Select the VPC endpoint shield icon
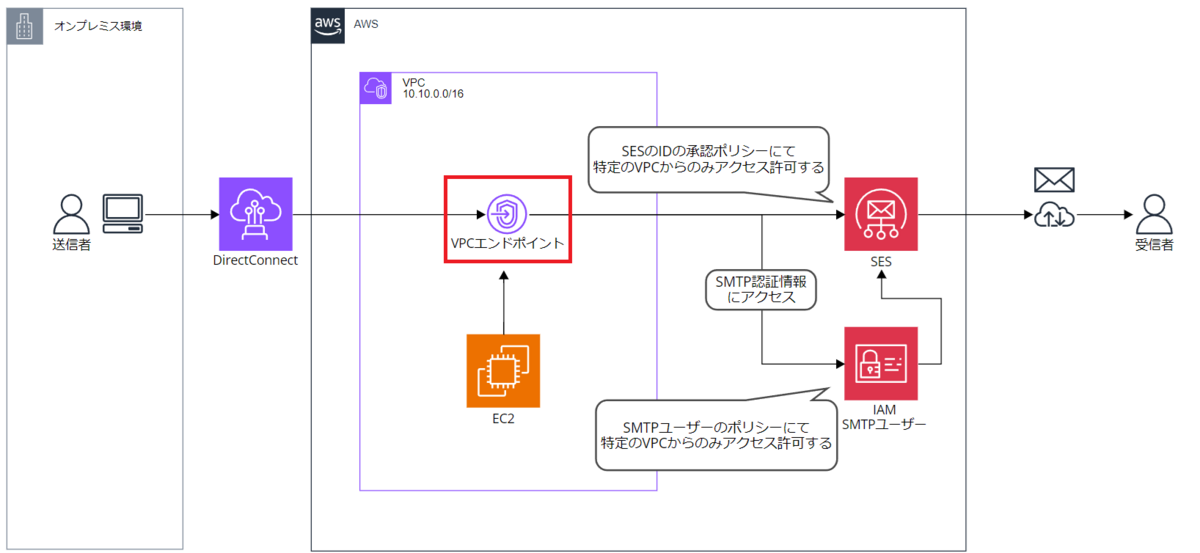This screenshot has width=1200, height=553. click(508, 213)
